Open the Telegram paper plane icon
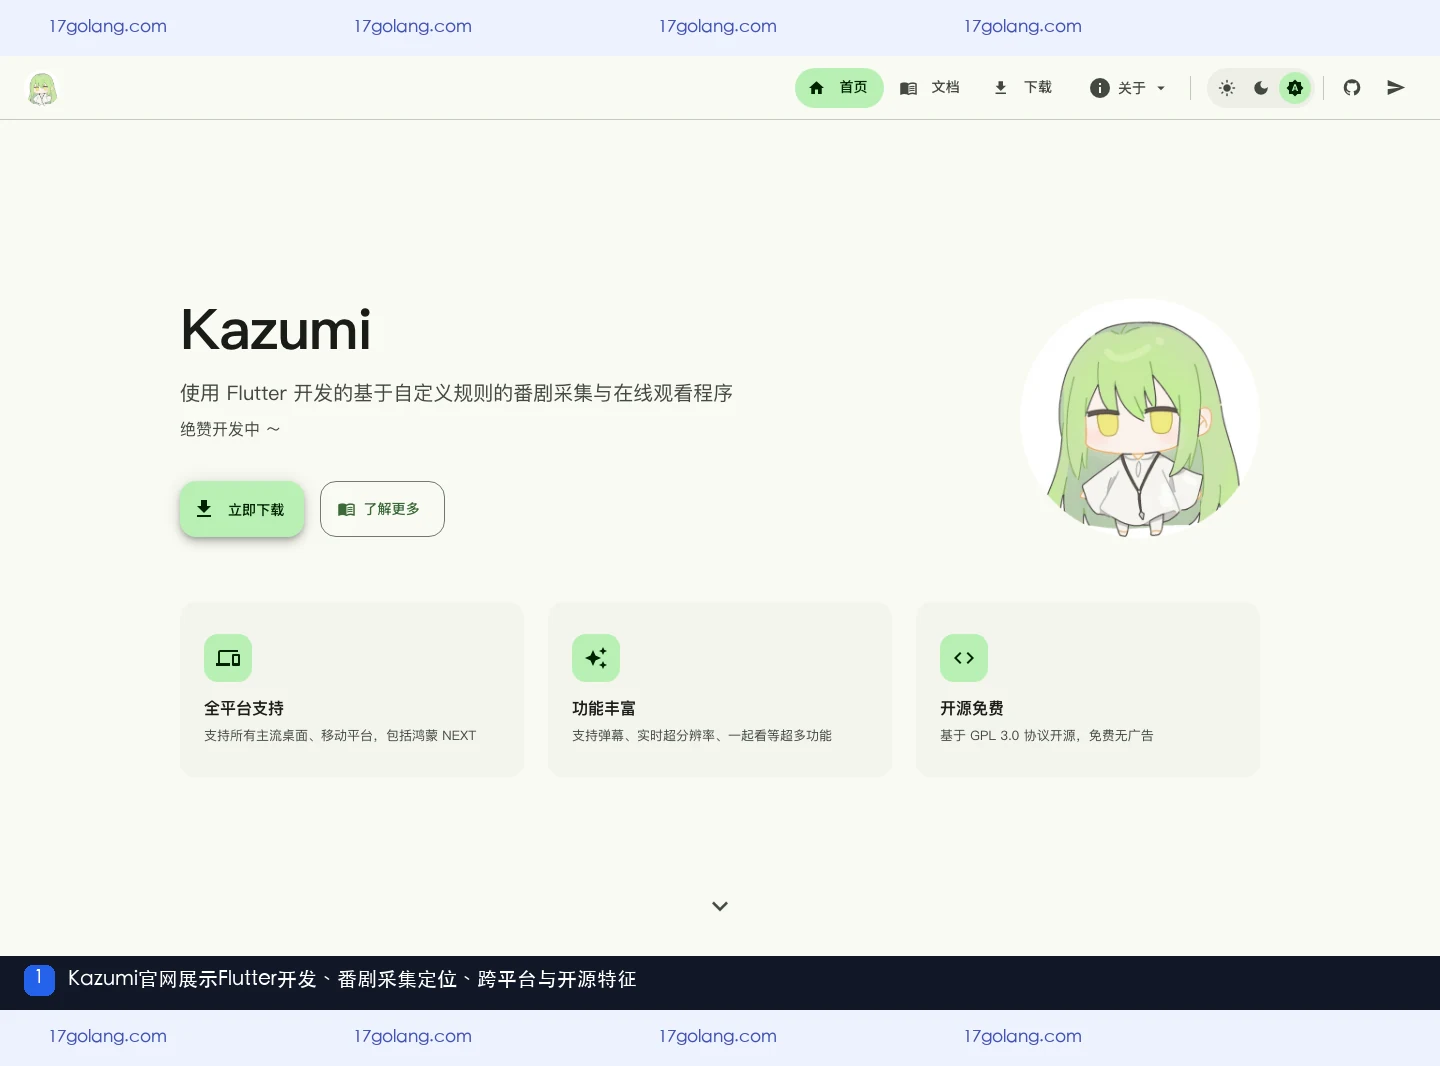This screenshot has height=1066, width=1440. [x=1396, y=88]
